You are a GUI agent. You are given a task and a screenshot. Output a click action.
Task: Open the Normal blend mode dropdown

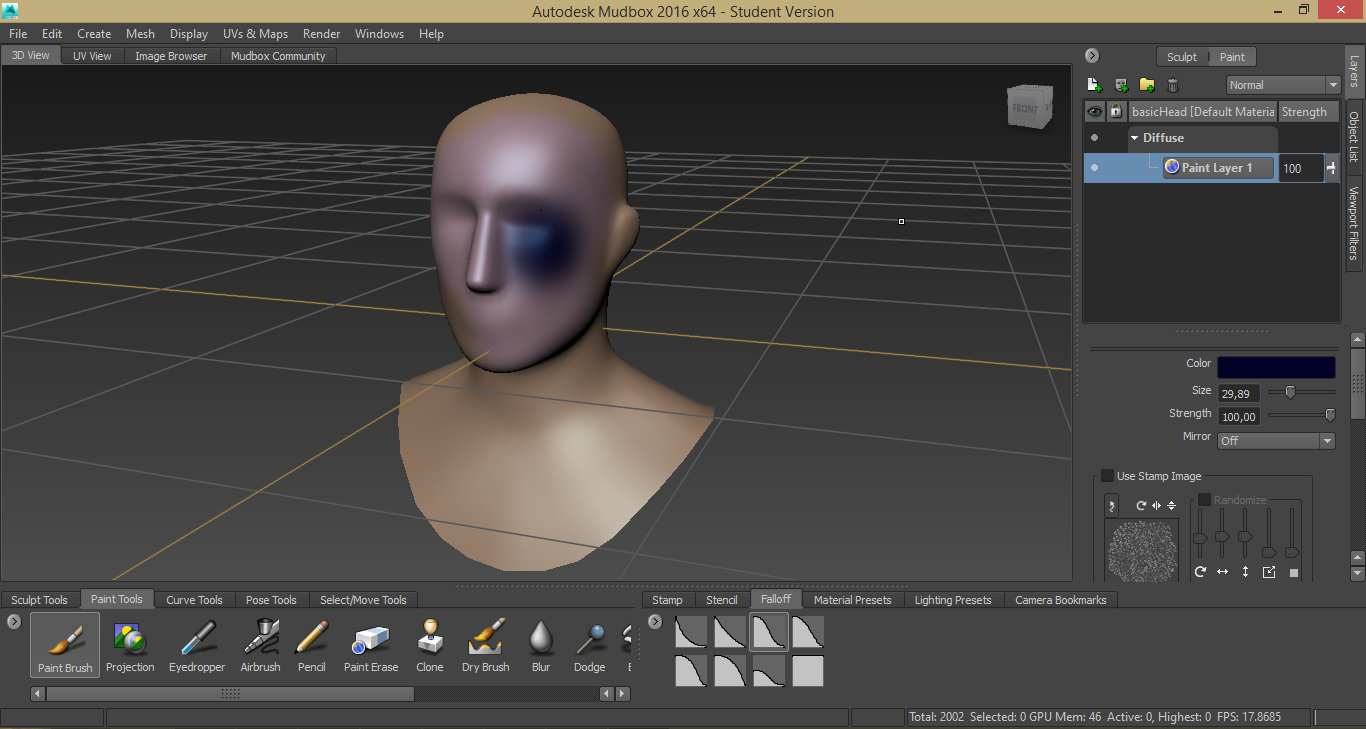(x=1282, y=85)
